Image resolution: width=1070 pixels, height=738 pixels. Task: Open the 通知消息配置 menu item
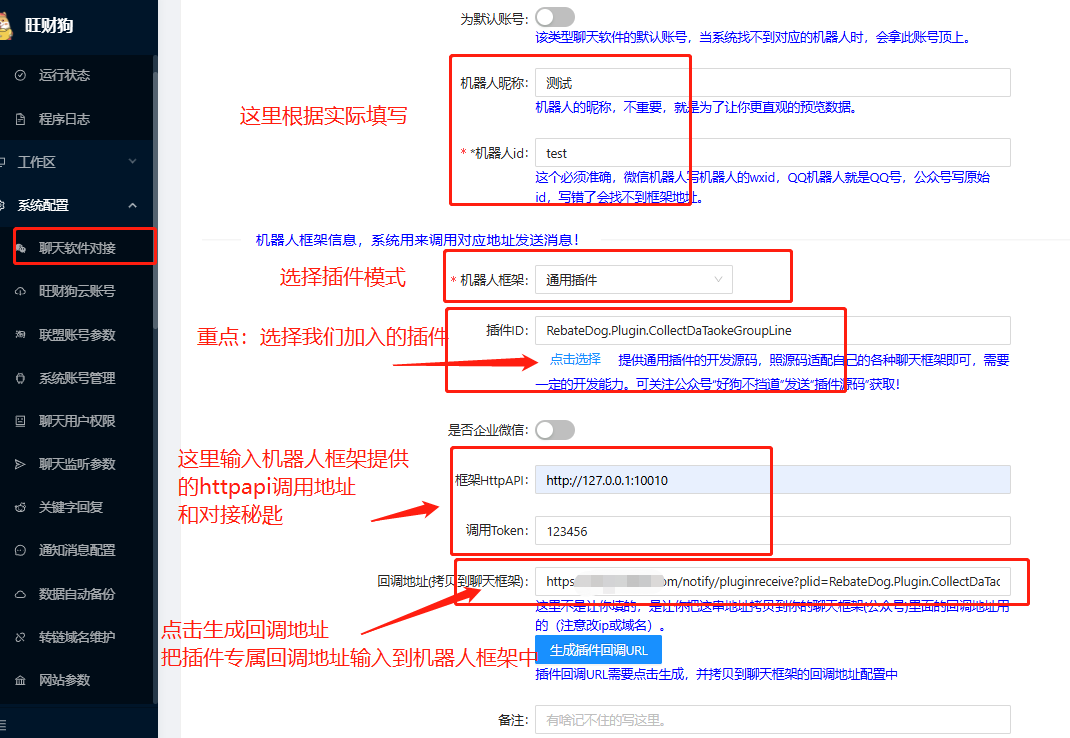[x=77, y=550]
